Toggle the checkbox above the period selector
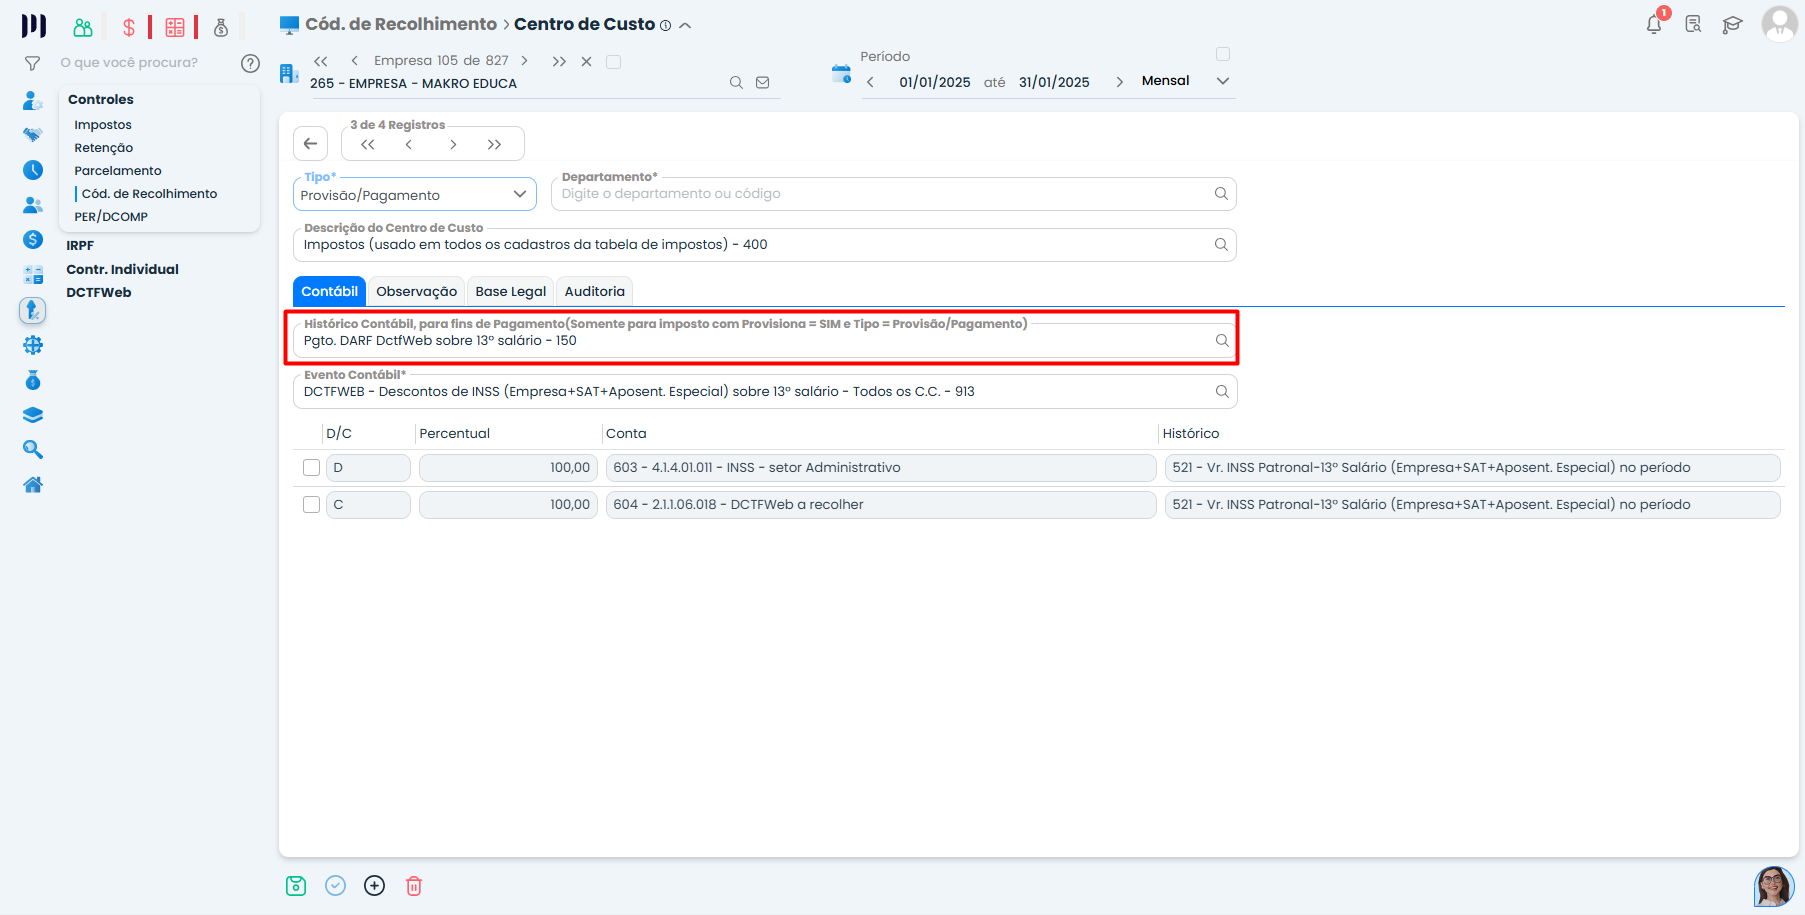Image resolution: width=1805 pixels, height=915 pixels. 1222,54
